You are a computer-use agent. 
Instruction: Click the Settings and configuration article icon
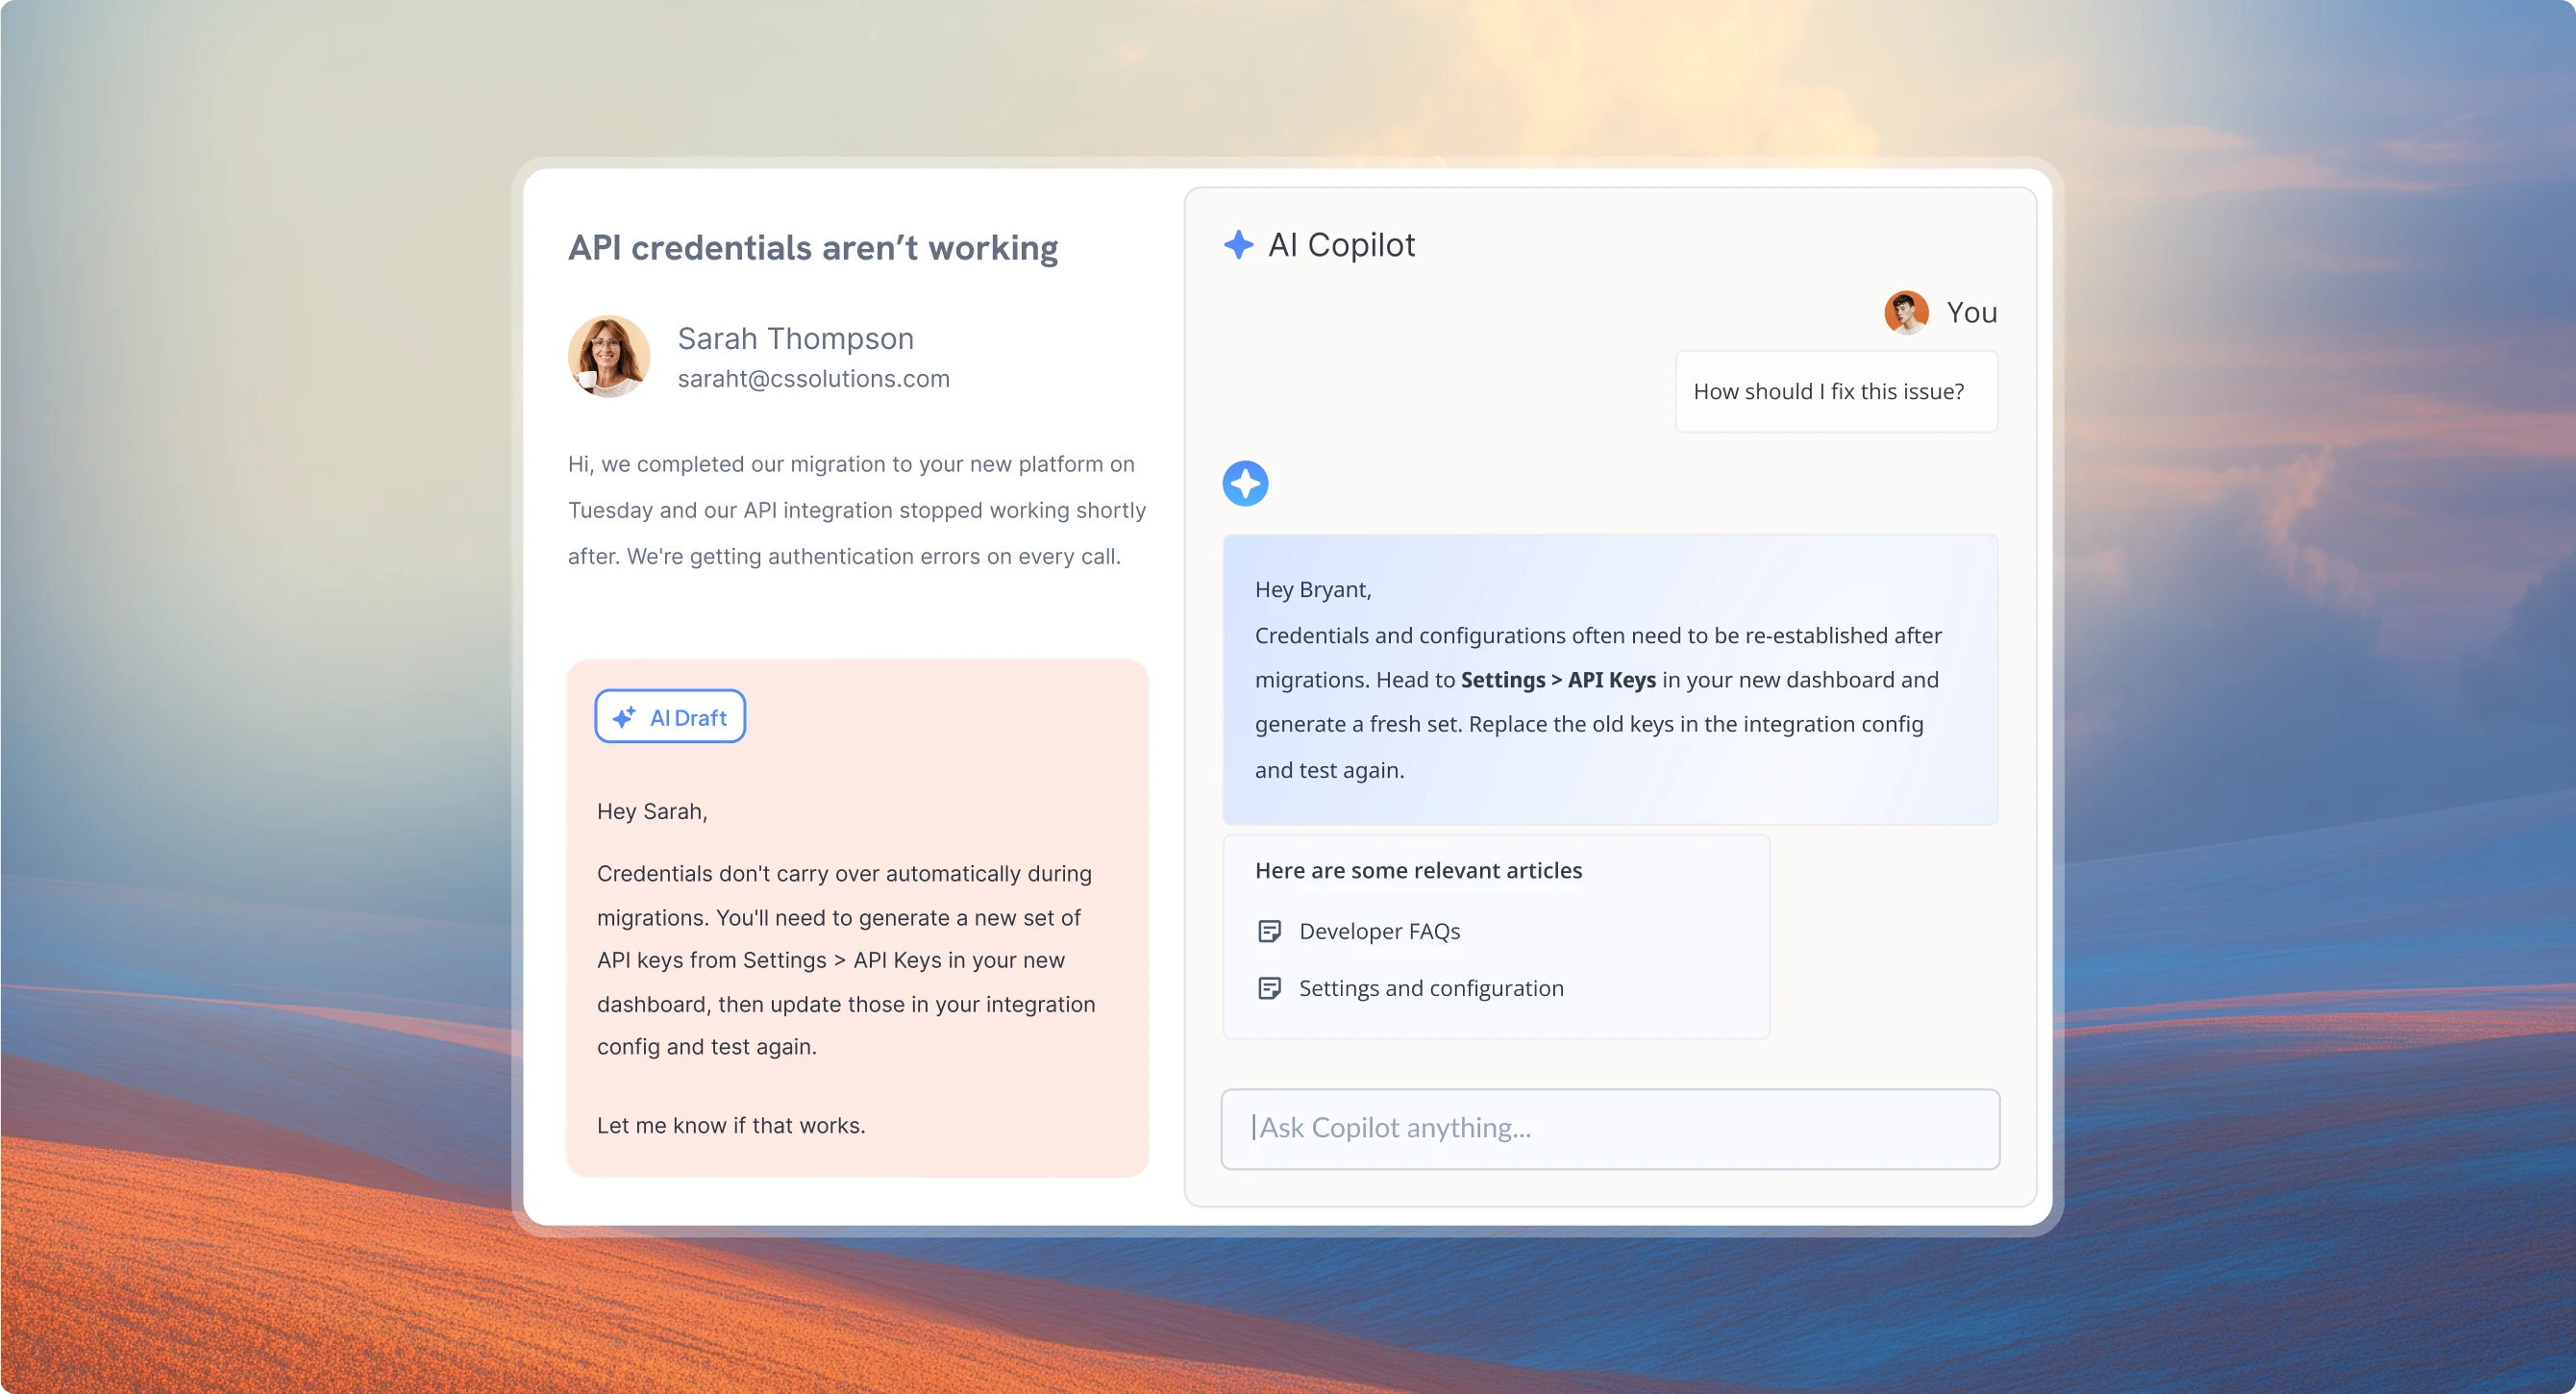(x=1269, y=988)
